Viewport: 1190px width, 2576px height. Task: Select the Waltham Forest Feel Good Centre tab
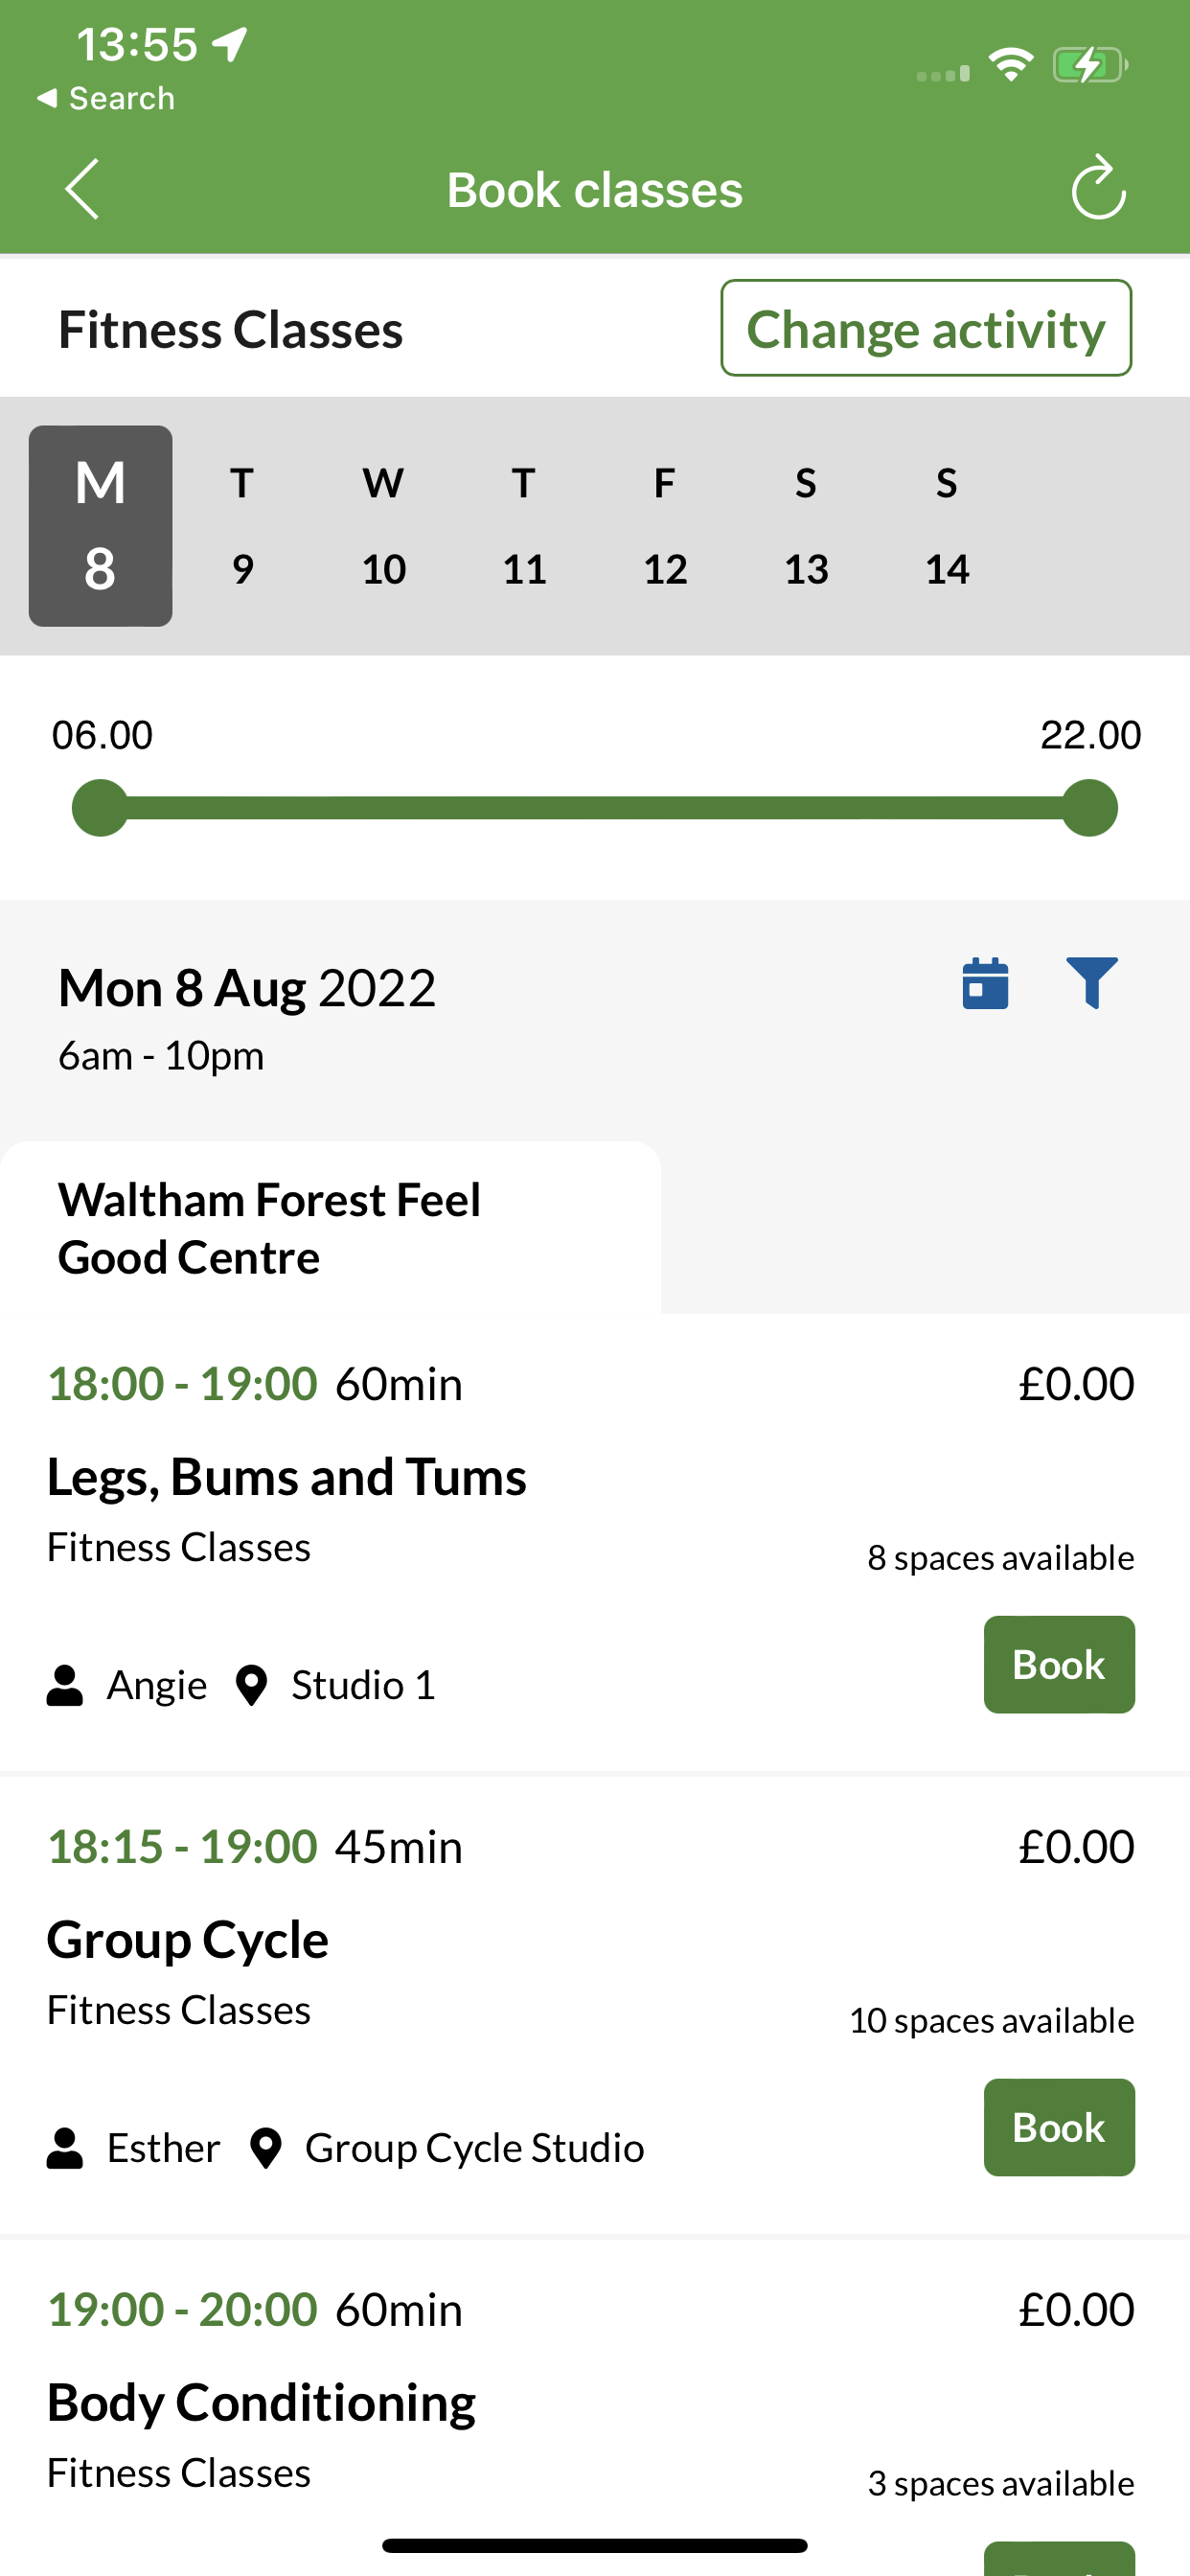[330, 1228]
